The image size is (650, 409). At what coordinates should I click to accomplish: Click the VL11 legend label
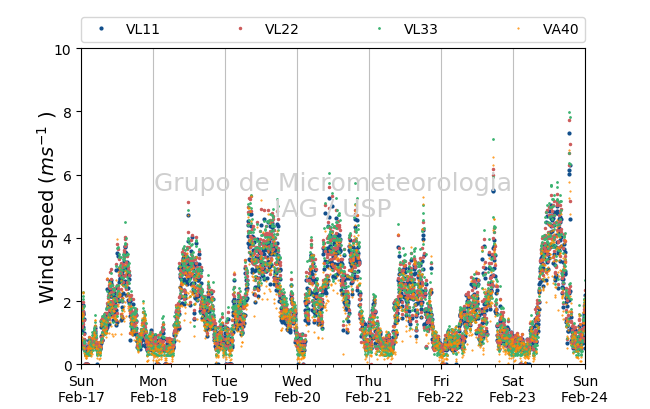click(143, 29)
